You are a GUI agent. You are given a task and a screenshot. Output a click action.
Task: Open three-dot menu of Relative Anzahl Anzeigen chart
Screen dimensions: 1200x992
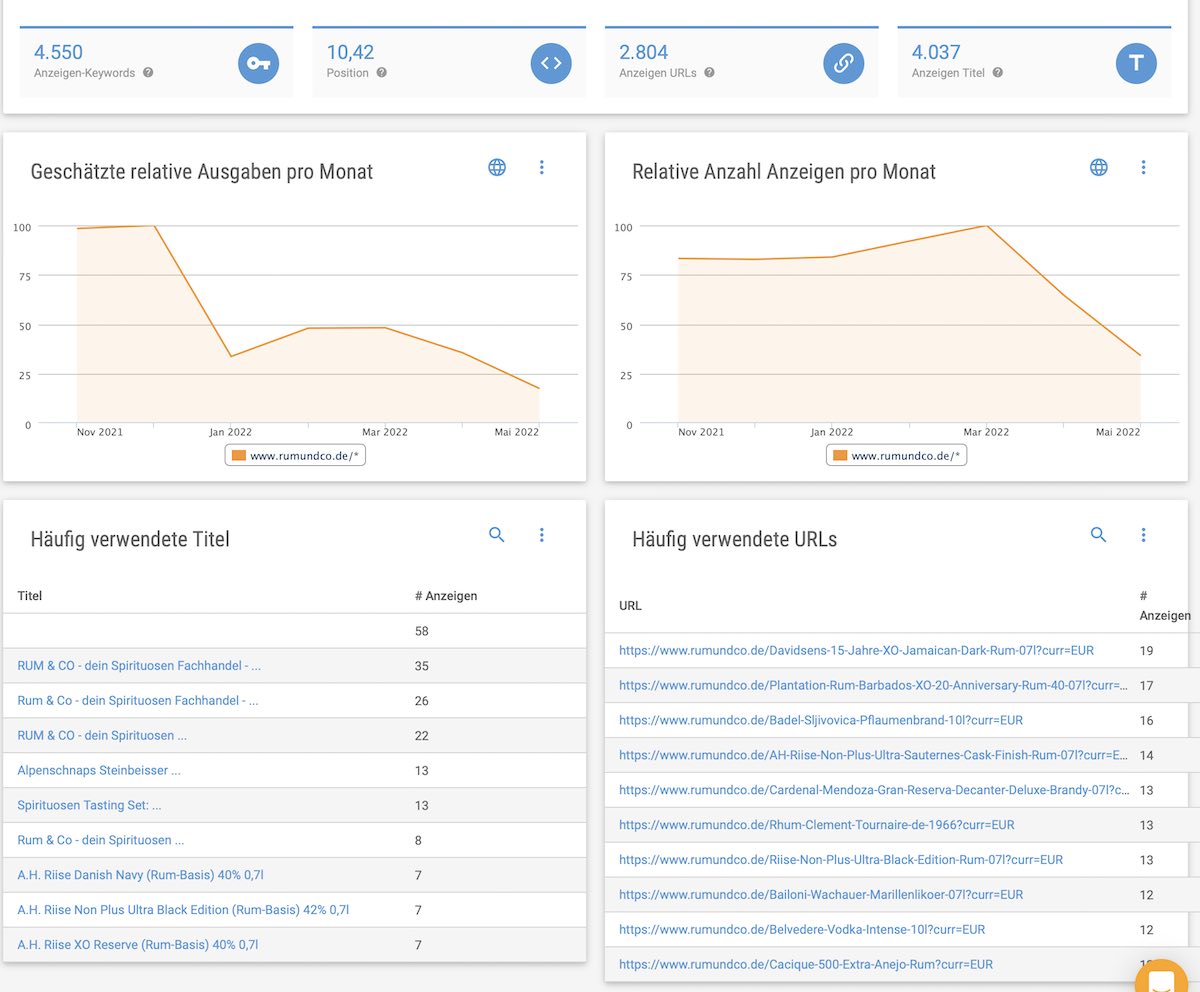[x=1144, y=167]
